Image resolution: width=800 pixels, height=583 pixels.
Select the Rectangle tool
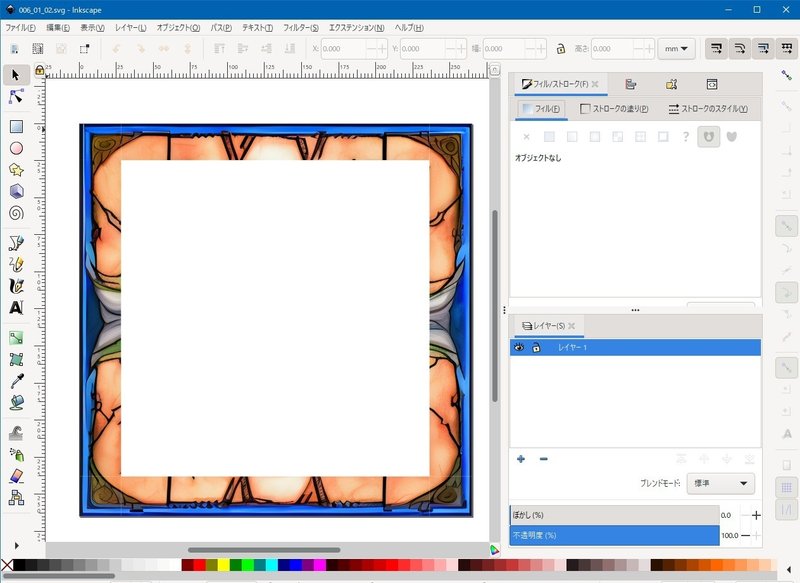click(x=16, y=126)
